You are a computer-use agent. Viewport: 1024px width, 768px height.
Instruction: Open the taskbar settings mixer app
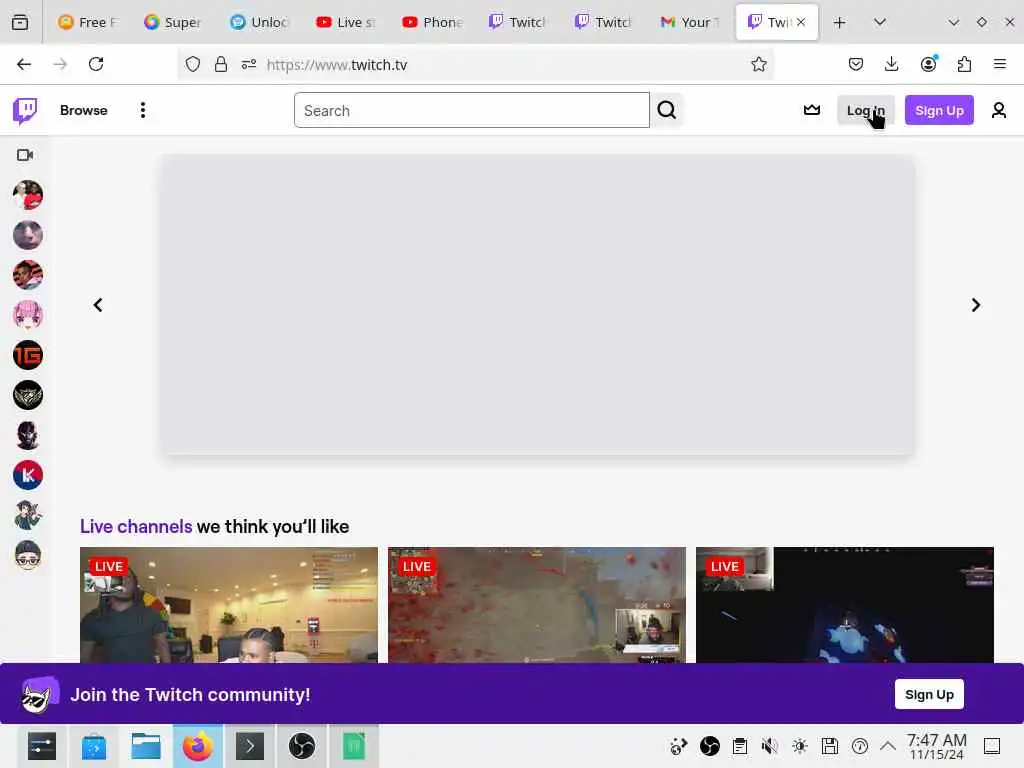[x=42, y=746]
